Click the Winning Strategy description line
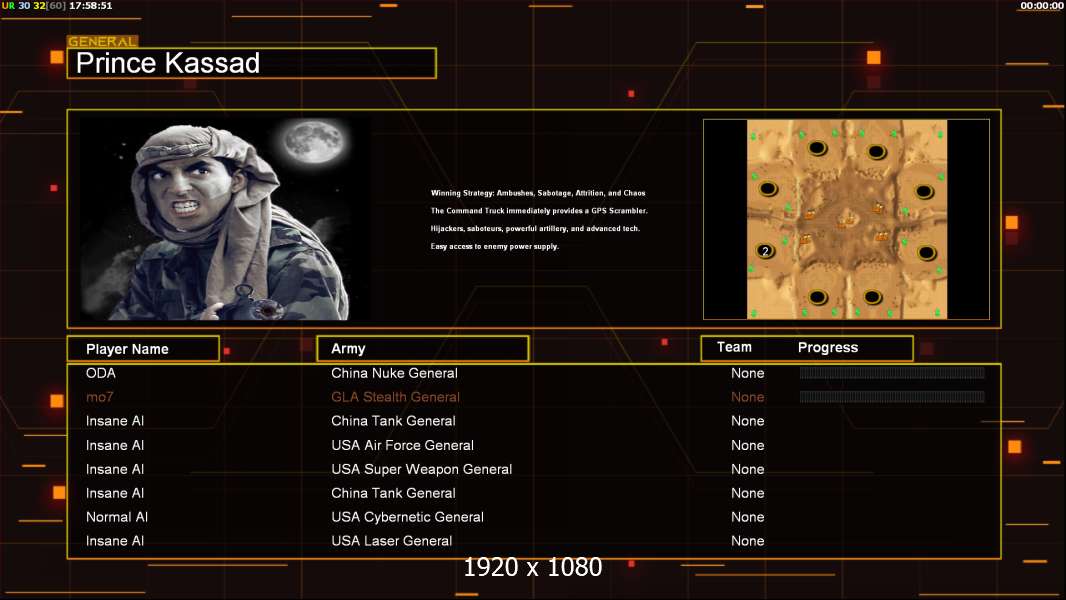Image resolution: width=1066 pixels, height=600 pixels. 538,193
